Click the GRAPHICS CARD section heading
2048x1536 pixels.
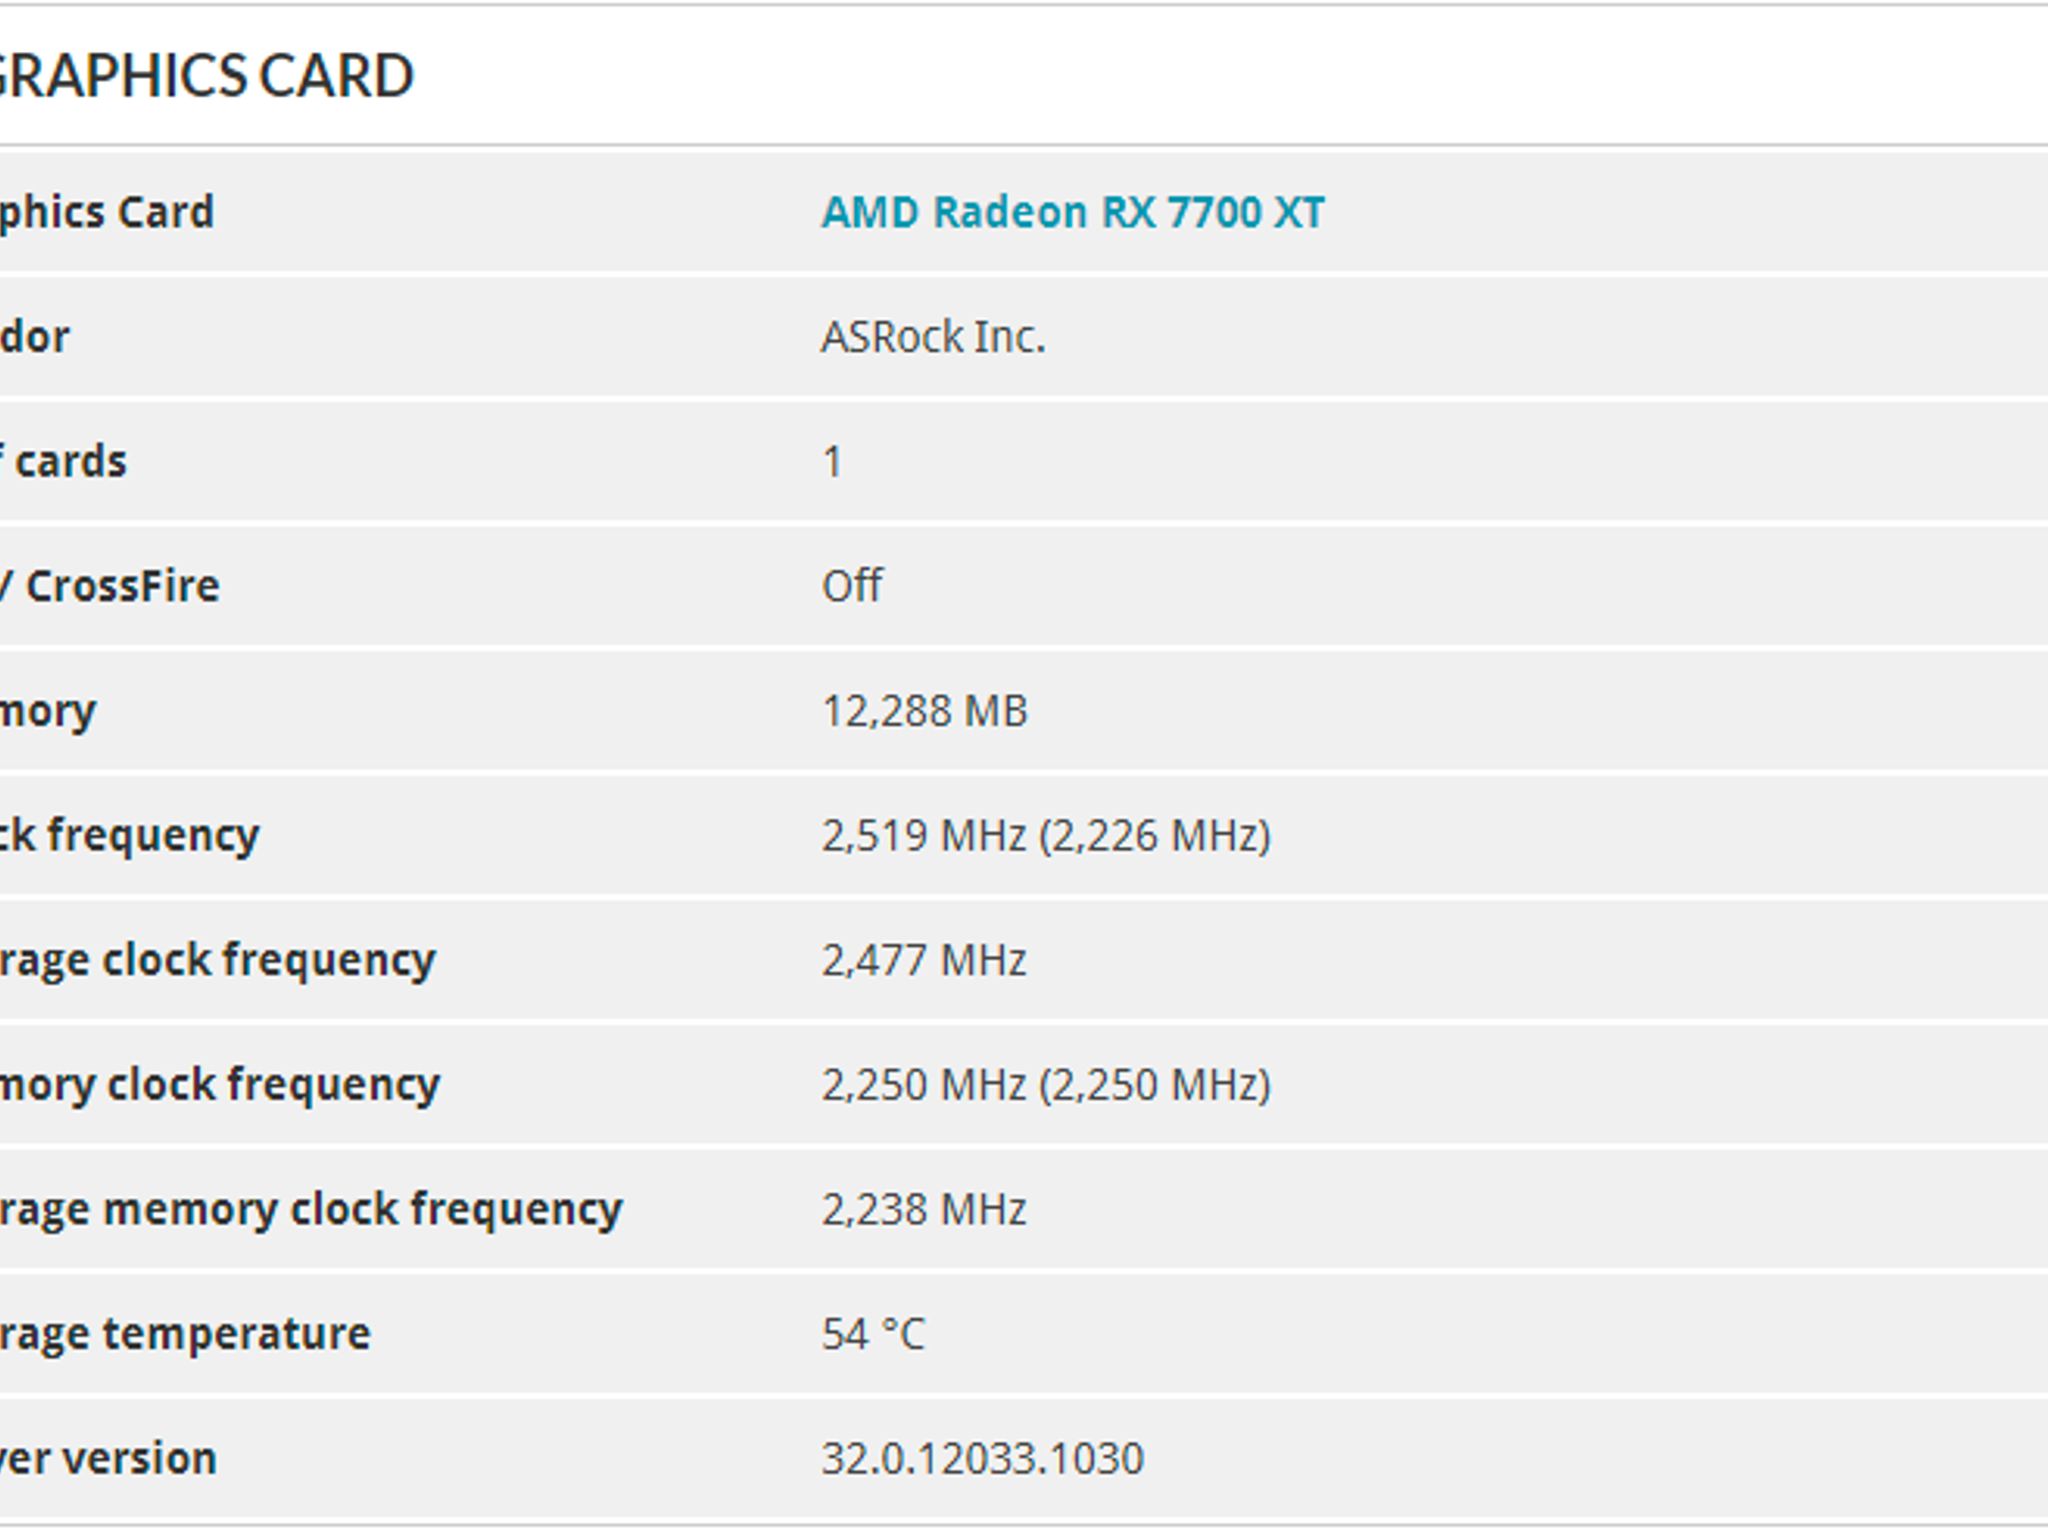(x=205, y=75)
